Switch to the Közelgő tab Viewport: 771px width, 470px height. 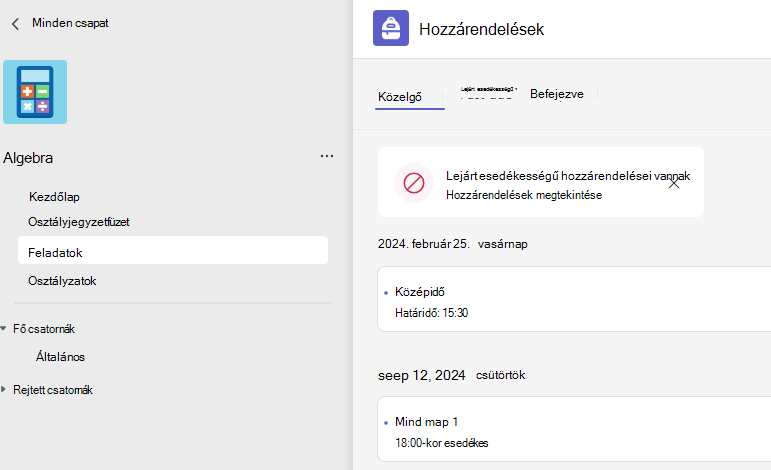(400, 97)
